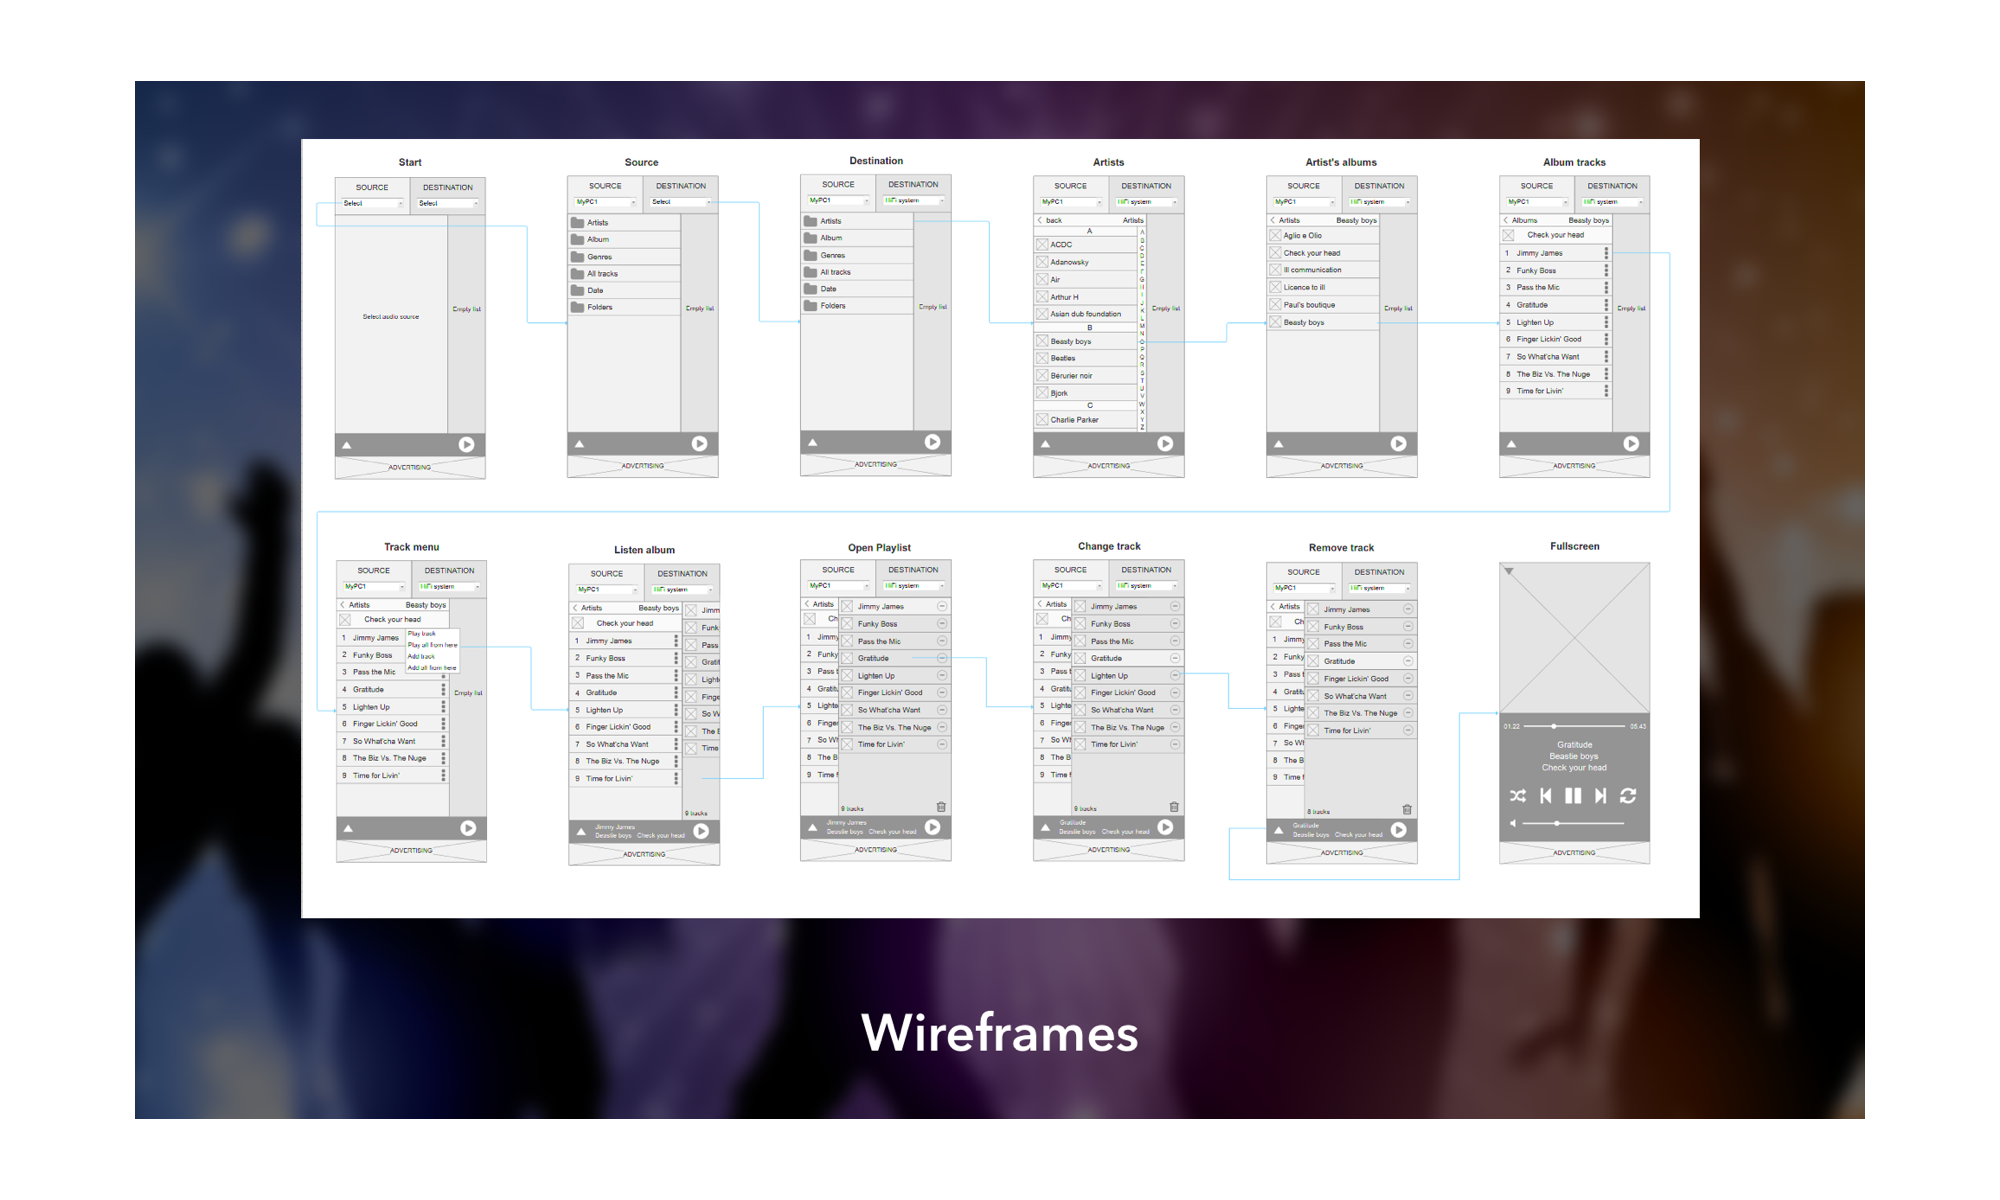Choose 'Play track' in Track menu popup
The image size is (2000, 1200).
(x=422, y=634)
